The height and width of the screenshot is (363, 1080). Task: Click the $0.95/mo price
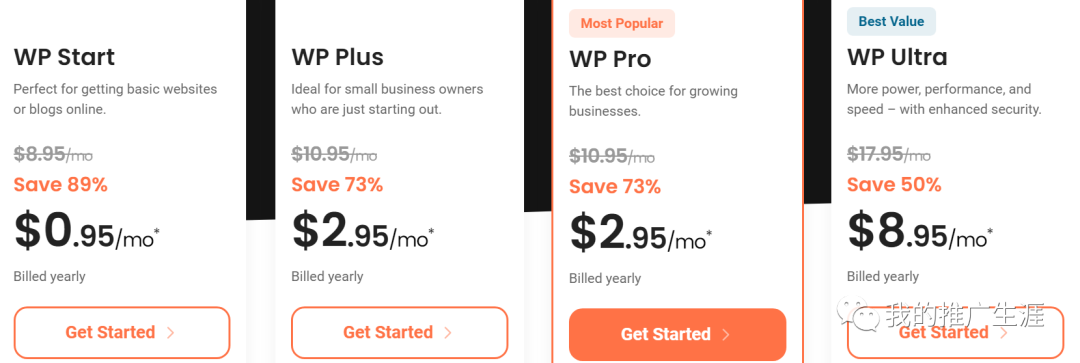click(x=87, y=231)
